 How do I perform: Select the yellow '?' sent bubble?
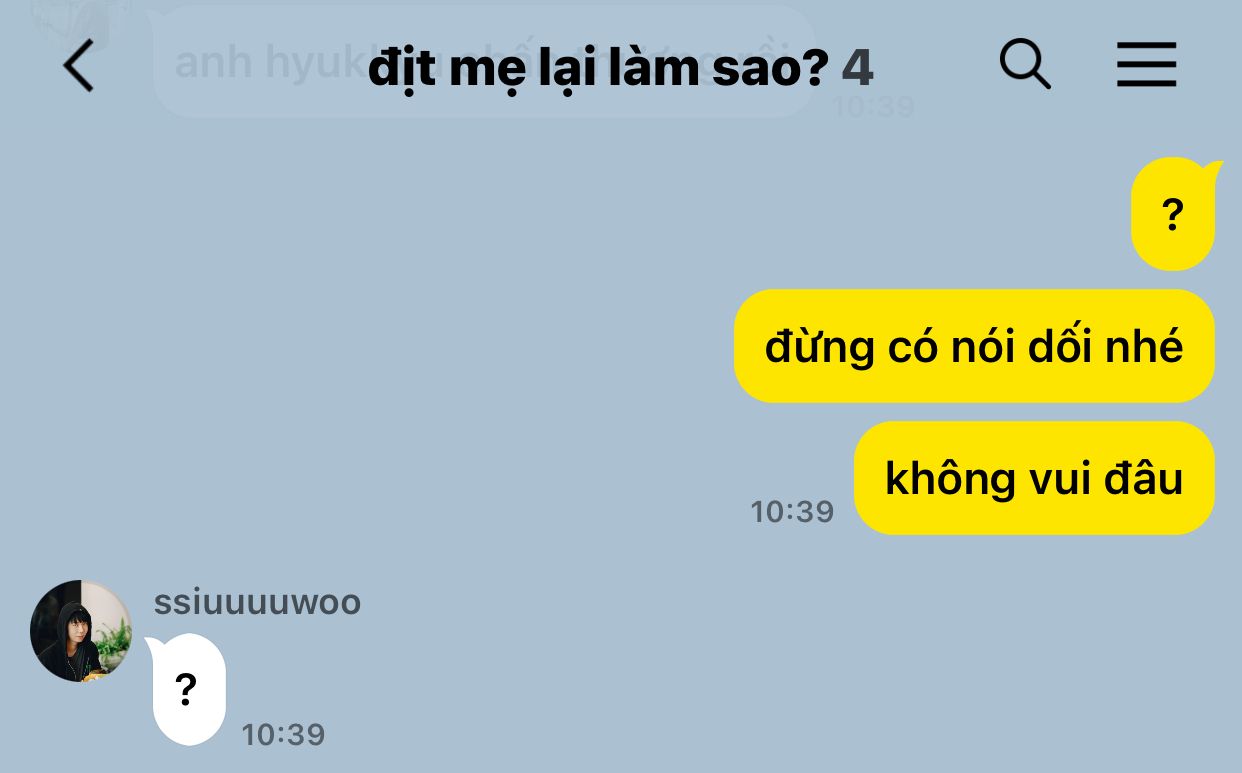[1173, 214]
